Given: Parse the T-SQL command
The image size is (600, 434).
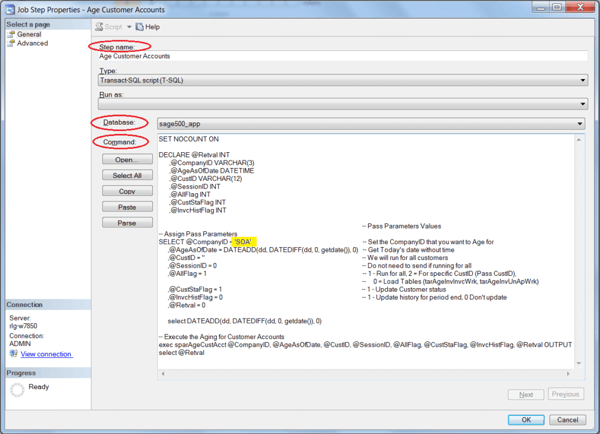Looking at the screenshot, I should pos(126,222).
